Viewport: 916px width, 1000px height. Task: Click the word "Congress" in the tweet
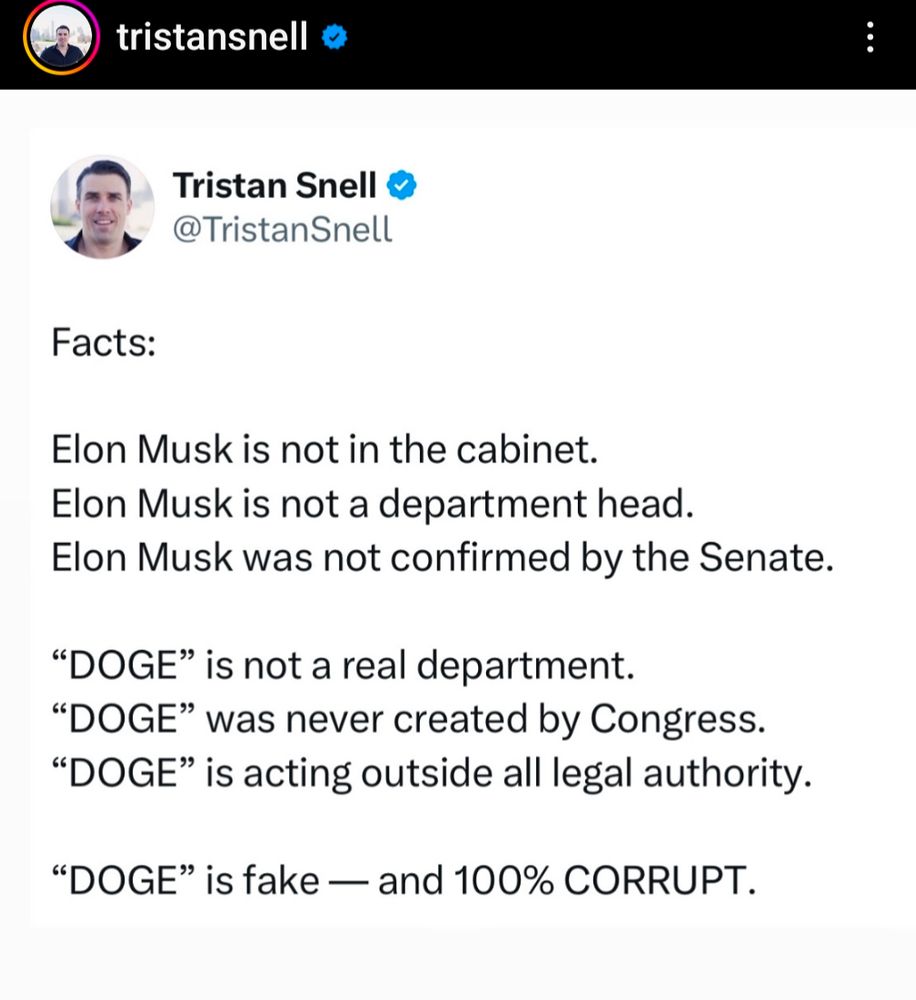(677, 719)
